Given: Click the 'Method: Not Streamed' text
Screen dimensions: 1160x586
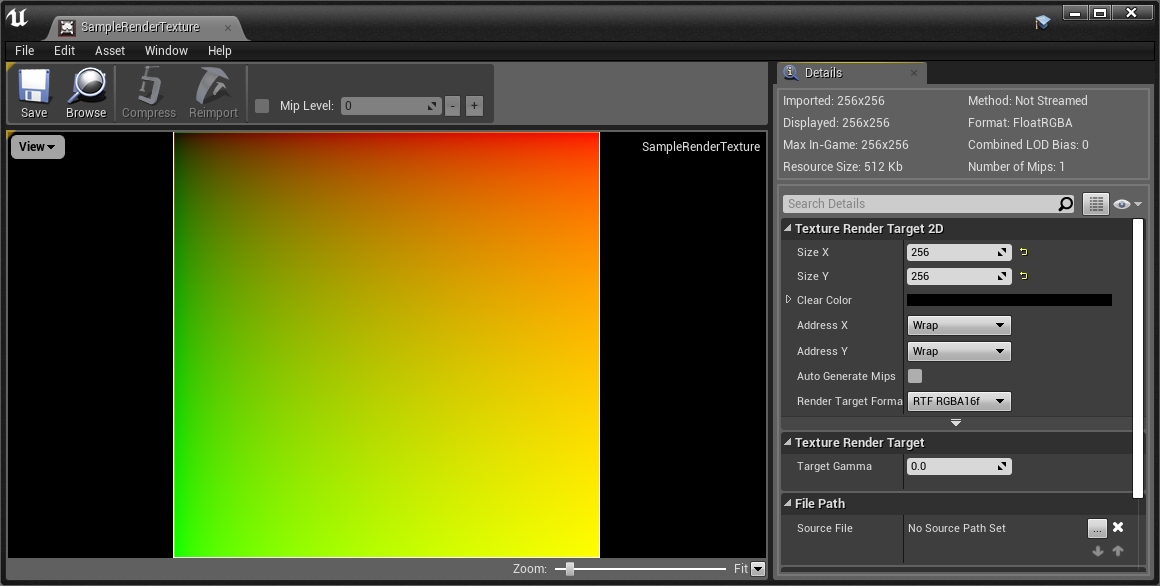Looking at the screenshot, I should (1028, 101).
